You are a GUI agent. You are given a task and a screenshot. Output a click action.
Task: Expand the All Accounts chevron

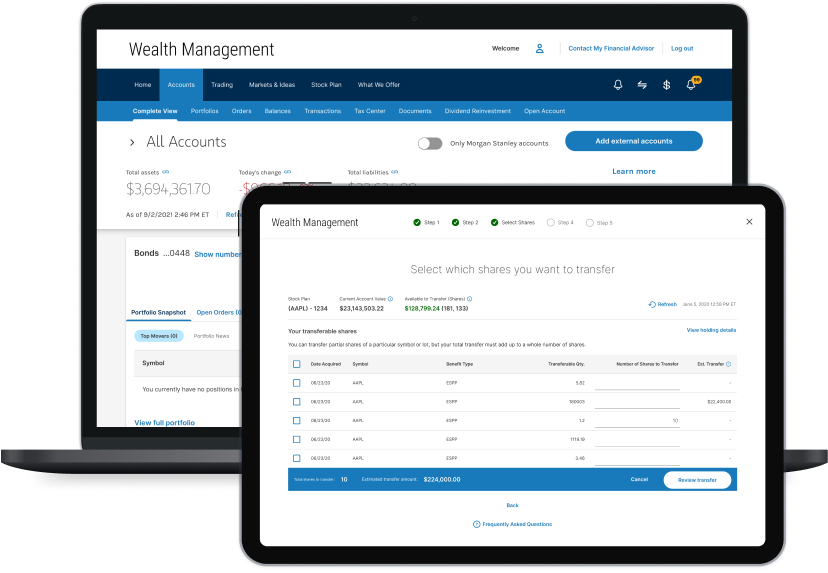[x=132, y=142]
